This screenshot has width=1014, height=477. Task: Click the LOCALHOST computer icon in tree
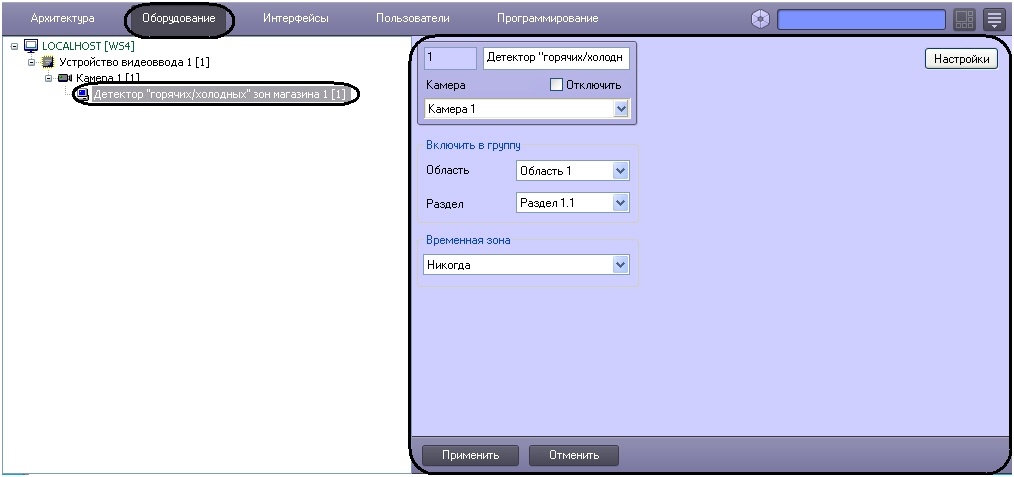tap(30, 46)
